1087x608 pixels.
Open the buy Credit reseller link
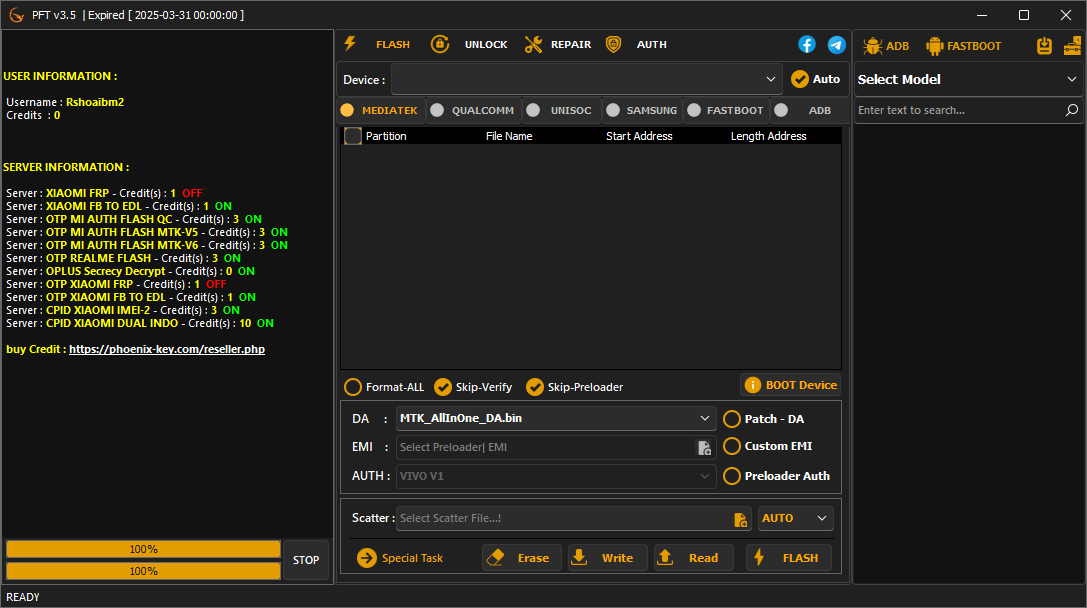point(167,348)
